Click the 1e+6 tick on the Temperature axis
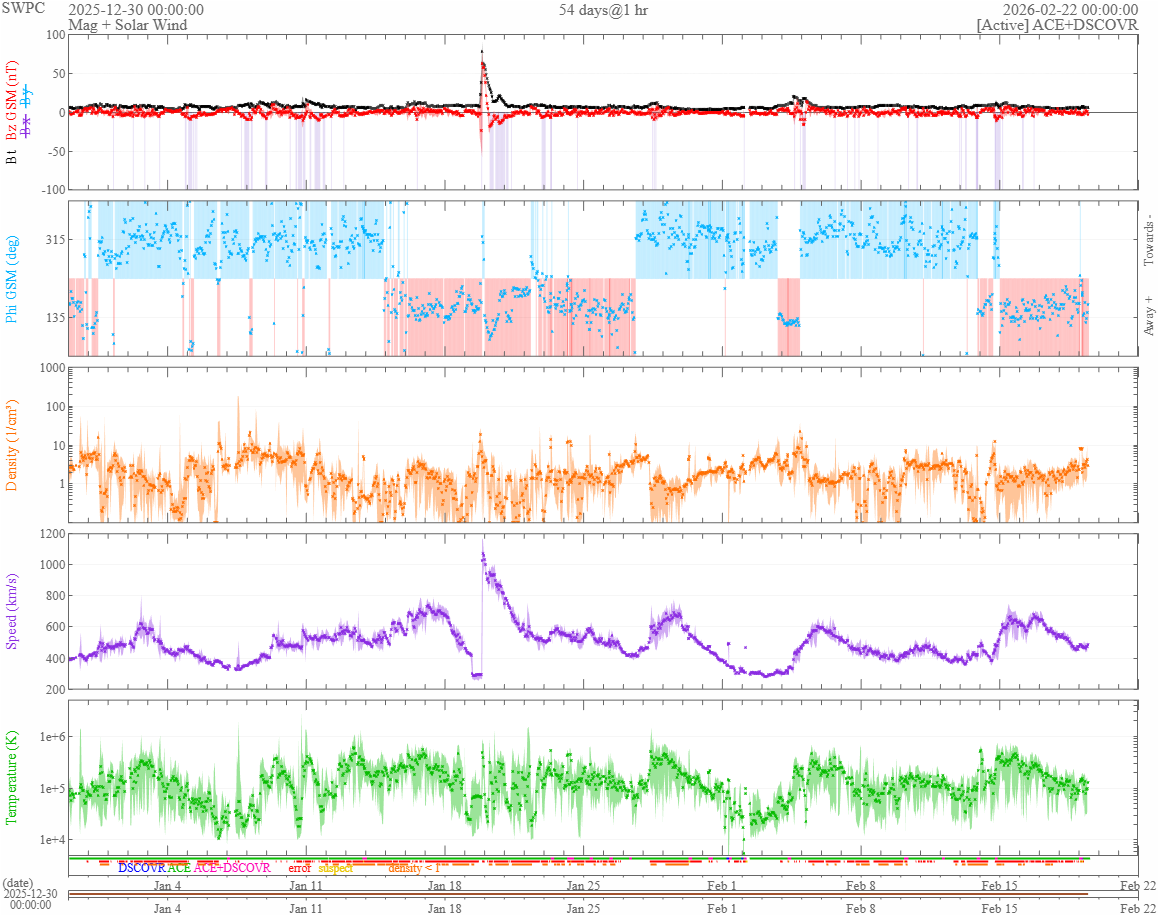 [51, 737]
